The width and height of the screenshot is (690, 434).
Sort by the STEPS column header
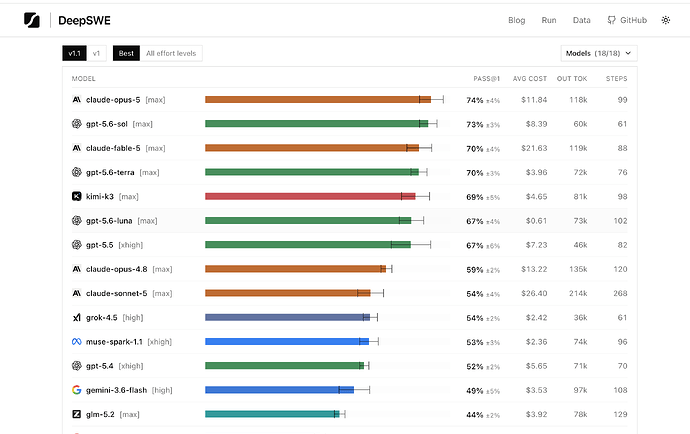coord(617,79)
